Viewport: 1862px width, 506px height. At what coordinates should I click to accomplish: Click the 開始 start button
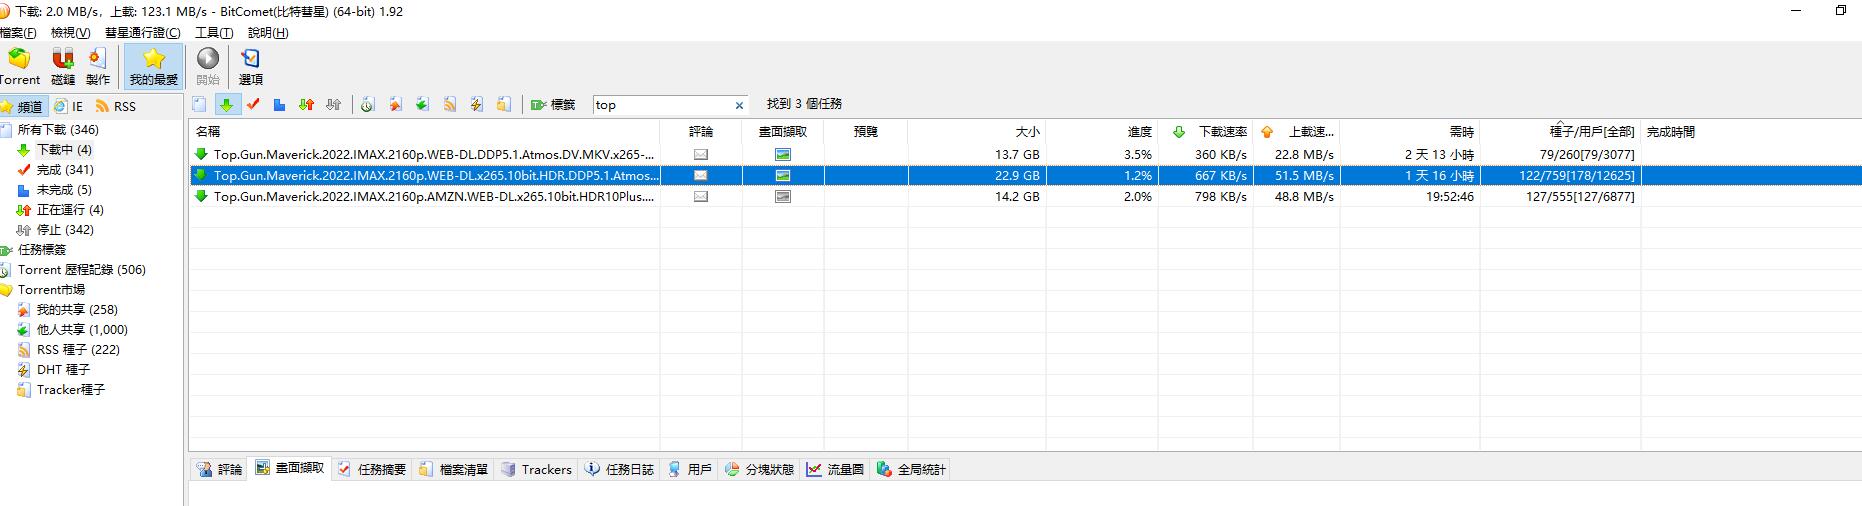[x=208, y=67]
